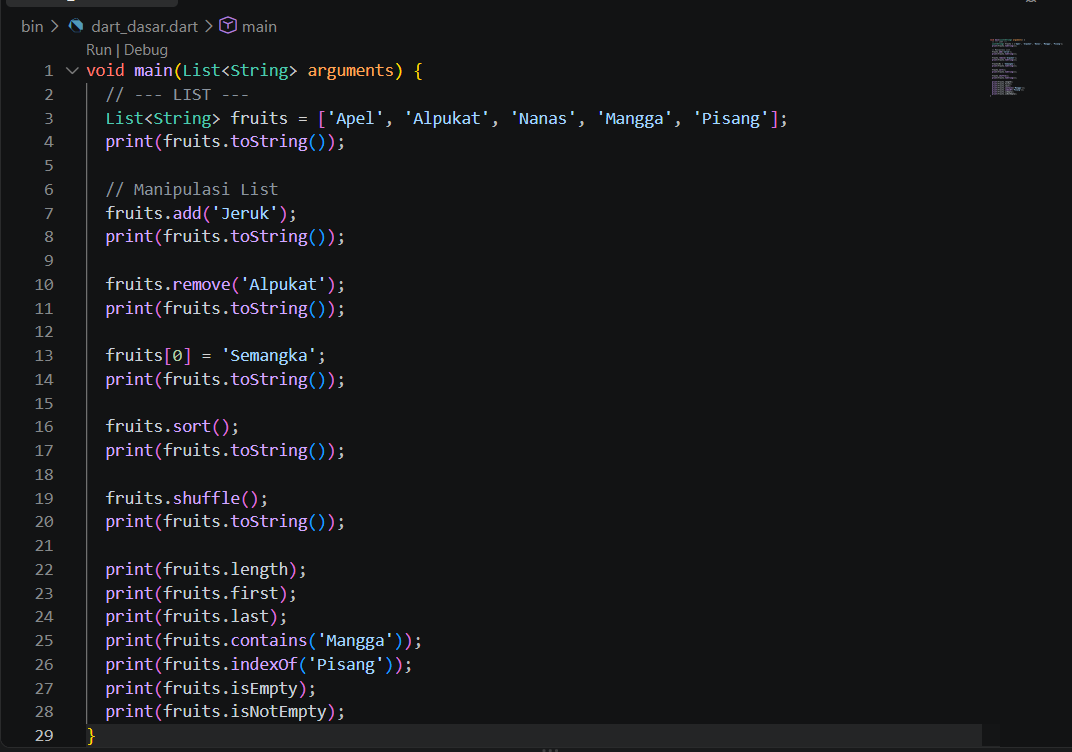Click the 'Alpukat' string on line 3
Screen dimensions: 1072x752
[446, 118]
